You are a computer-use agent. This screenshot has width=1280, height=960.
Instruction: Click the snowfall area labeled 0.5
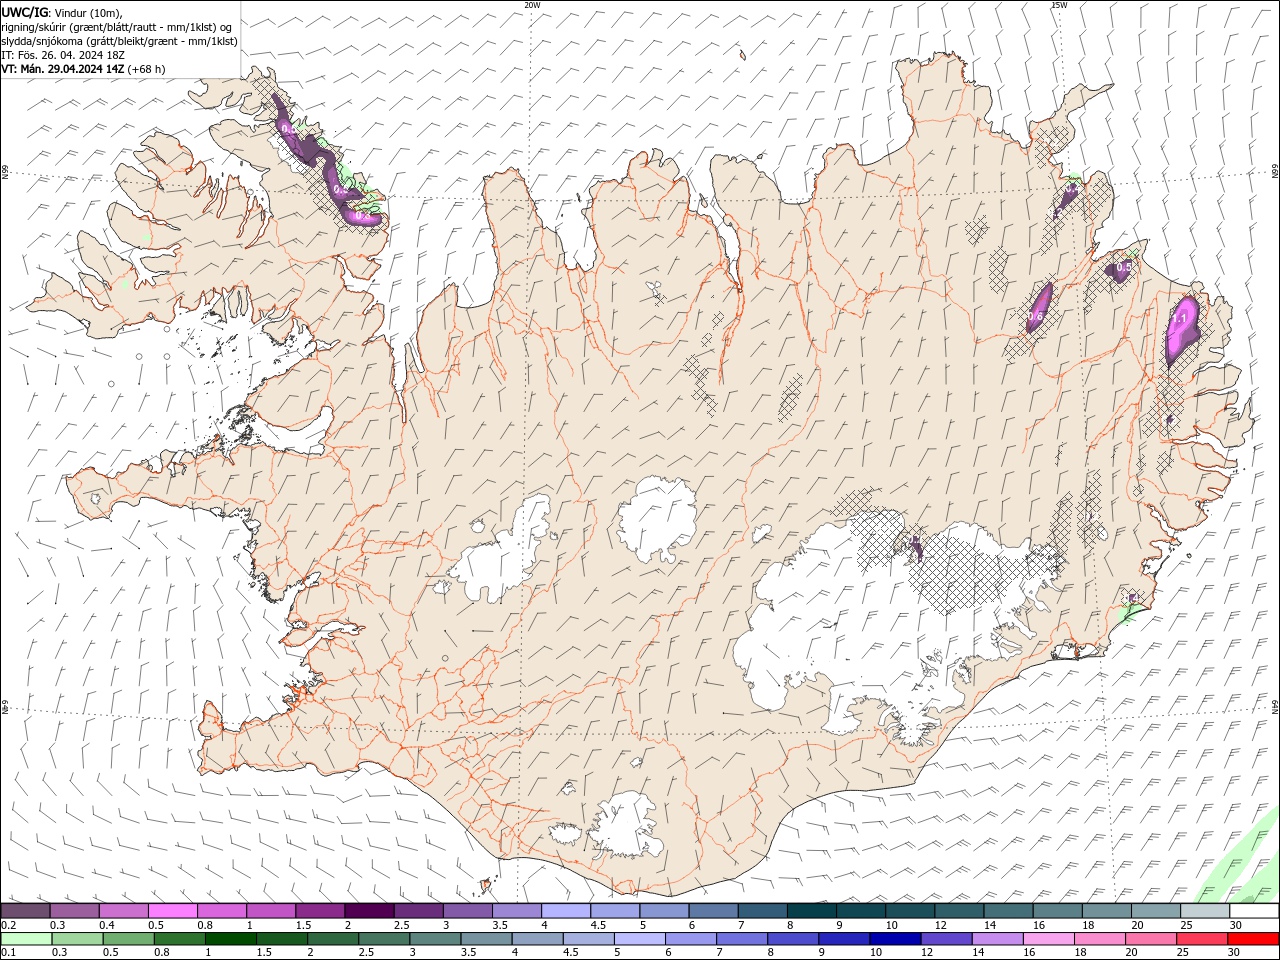tap(1121, 269)
